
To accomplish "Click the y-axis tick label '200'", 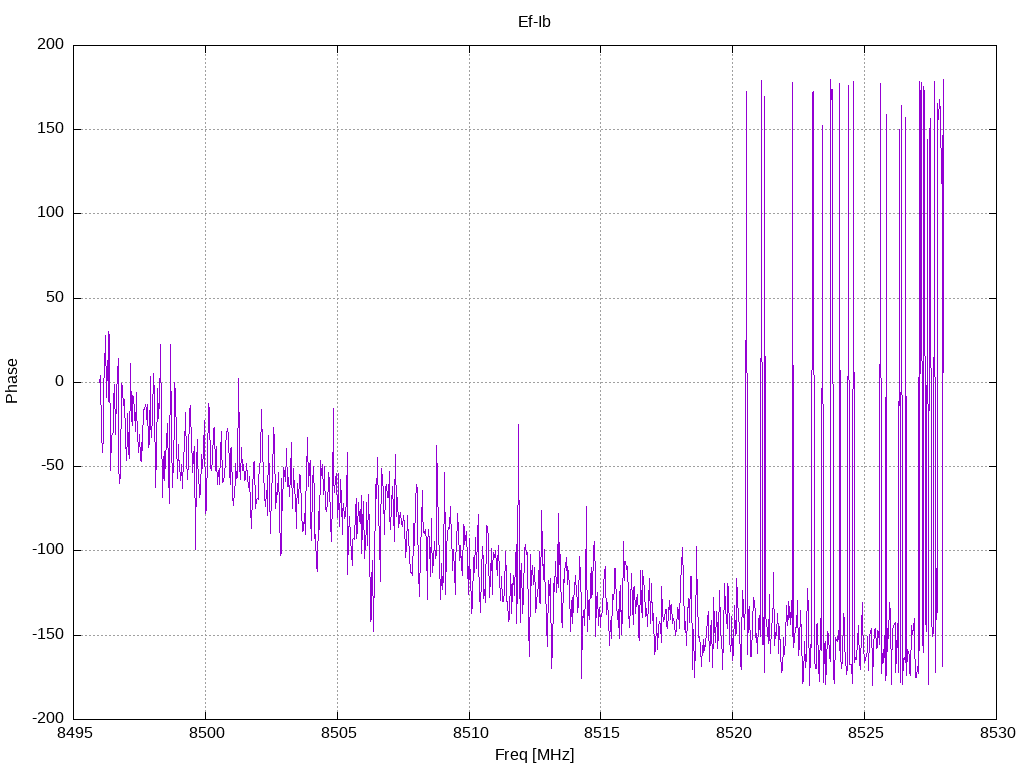I will [51, 44].
